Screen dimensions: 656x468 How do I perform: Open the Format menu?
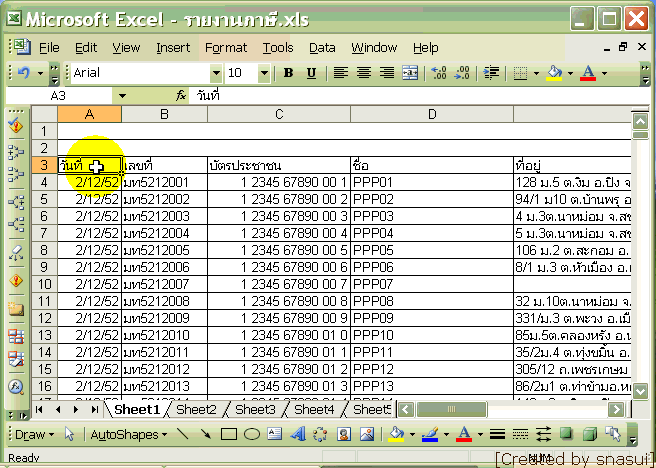[226, 48]
